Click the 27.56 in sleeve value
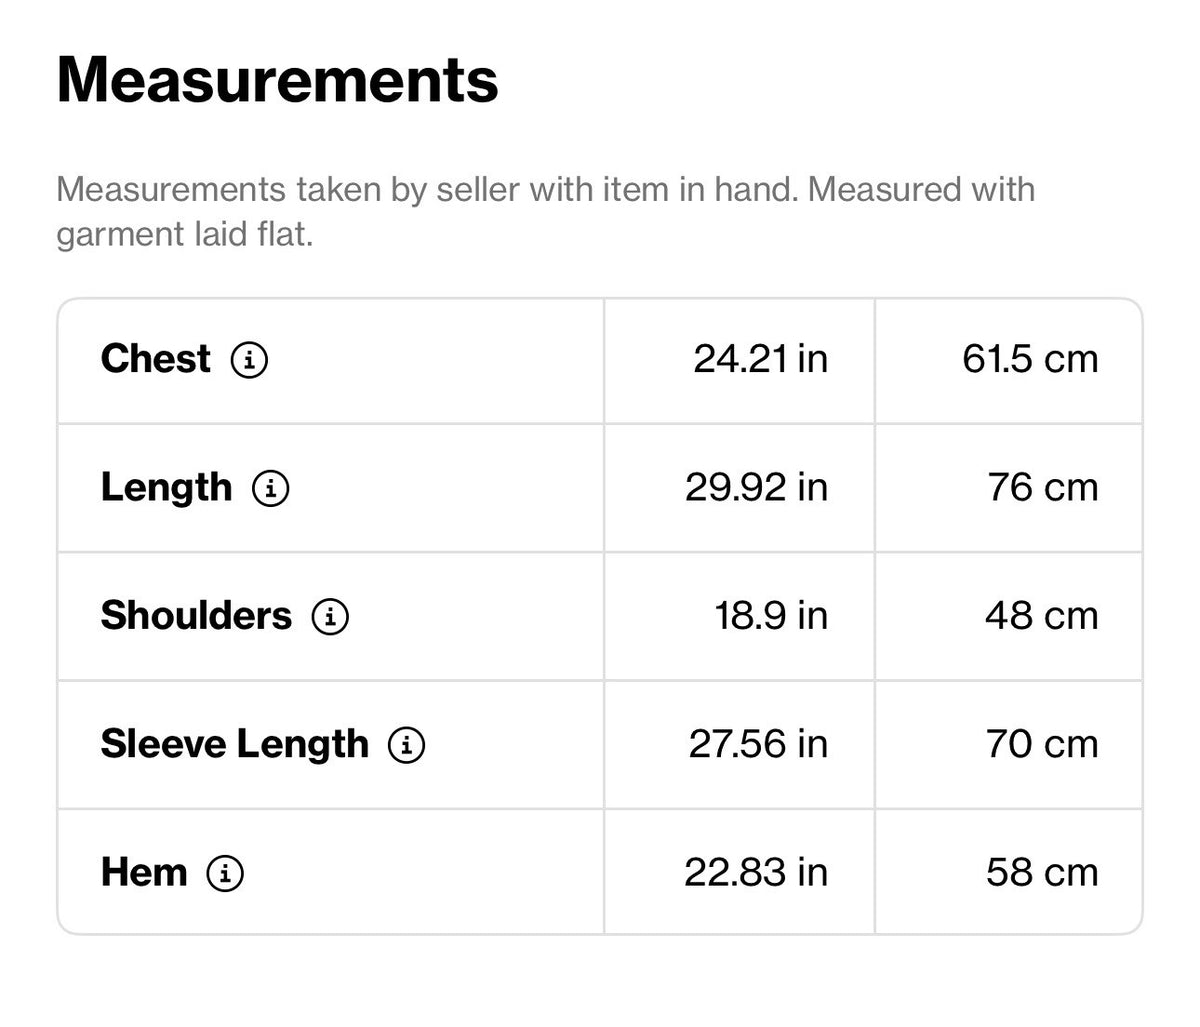This screenshot has width=1200, height=1027. coord(758,745)
